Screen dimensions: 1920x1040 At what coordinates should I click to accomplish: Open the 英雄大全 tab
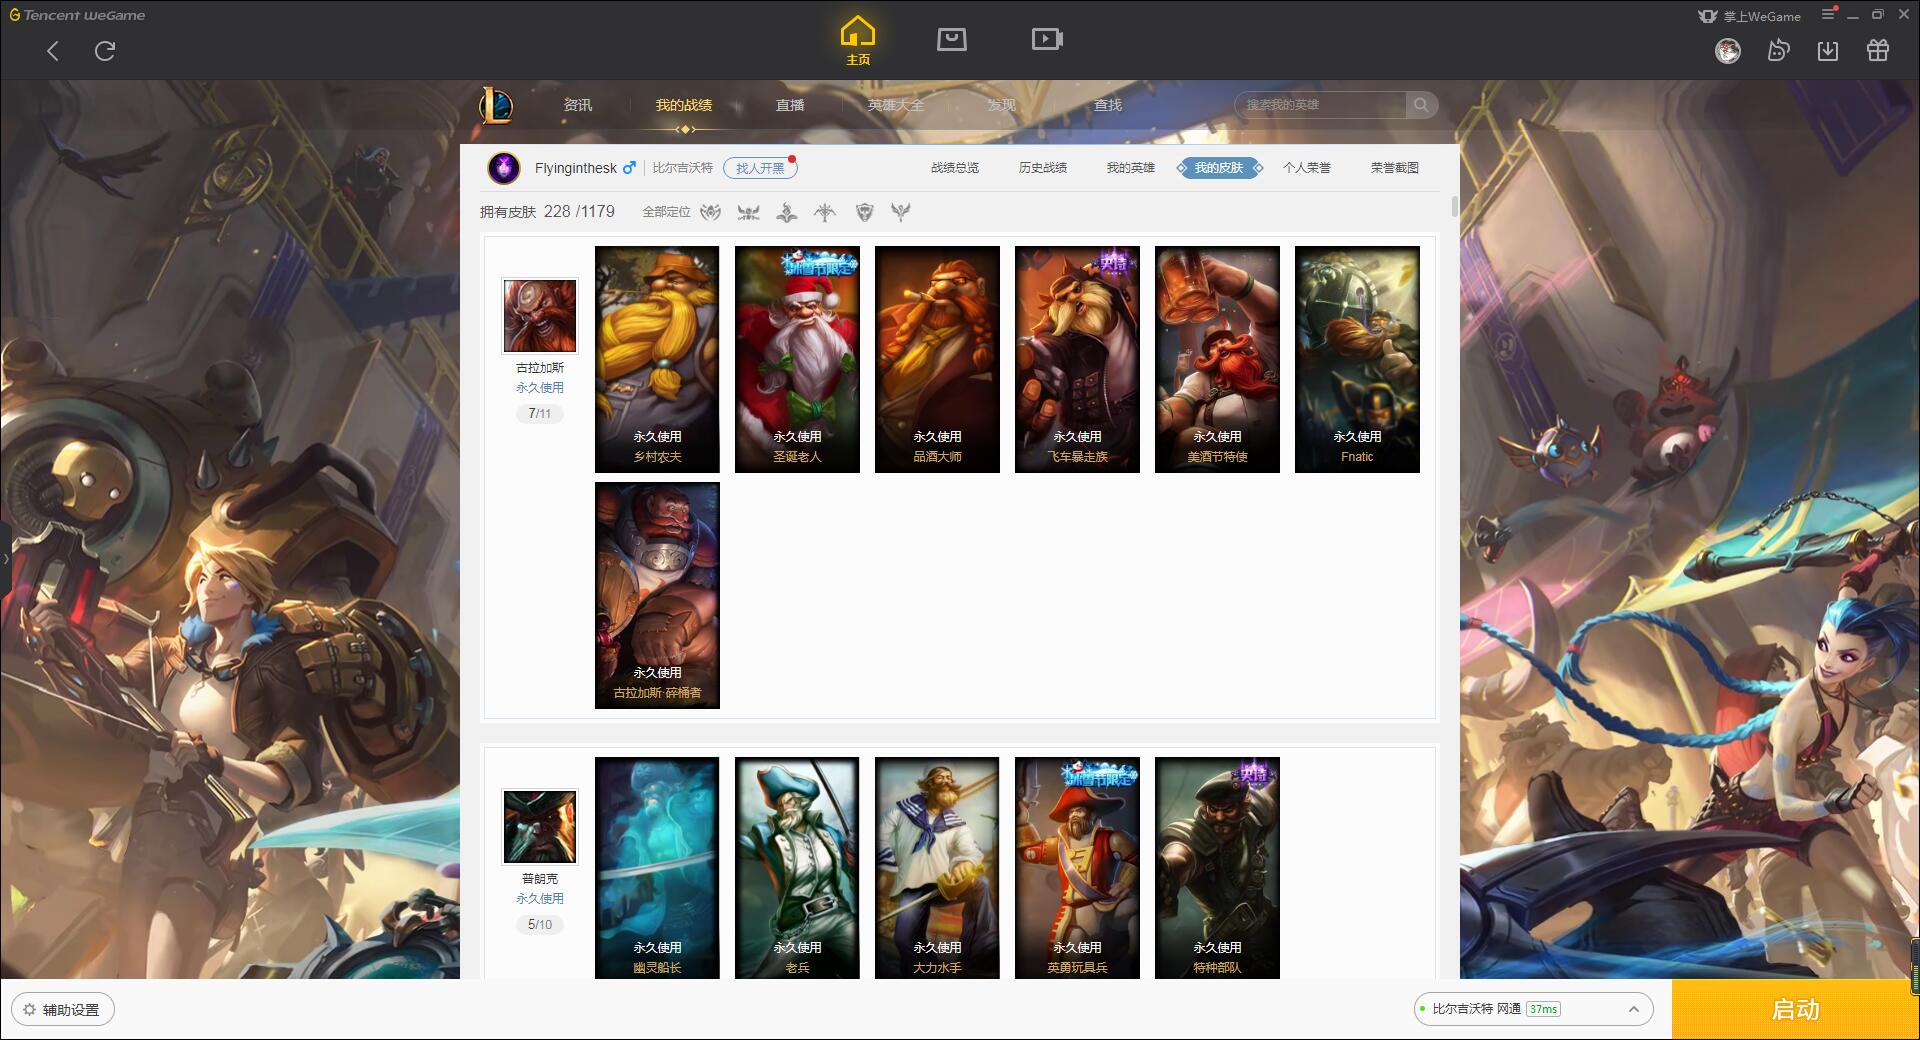click(x=896, y=105)
